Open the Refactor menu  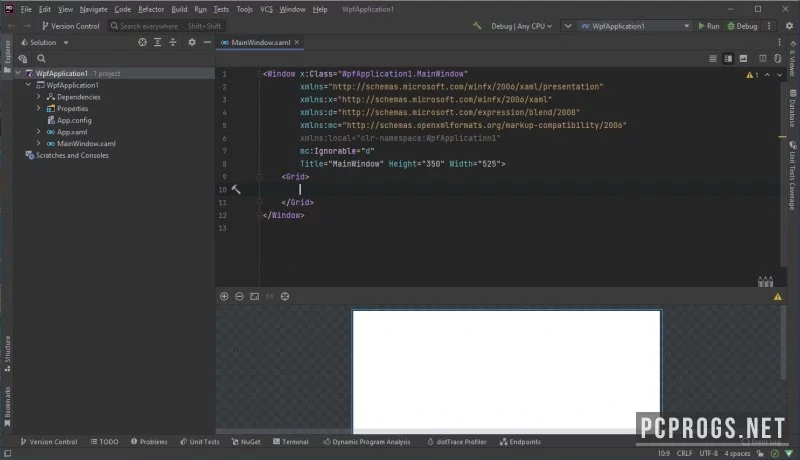pos(151,9)
